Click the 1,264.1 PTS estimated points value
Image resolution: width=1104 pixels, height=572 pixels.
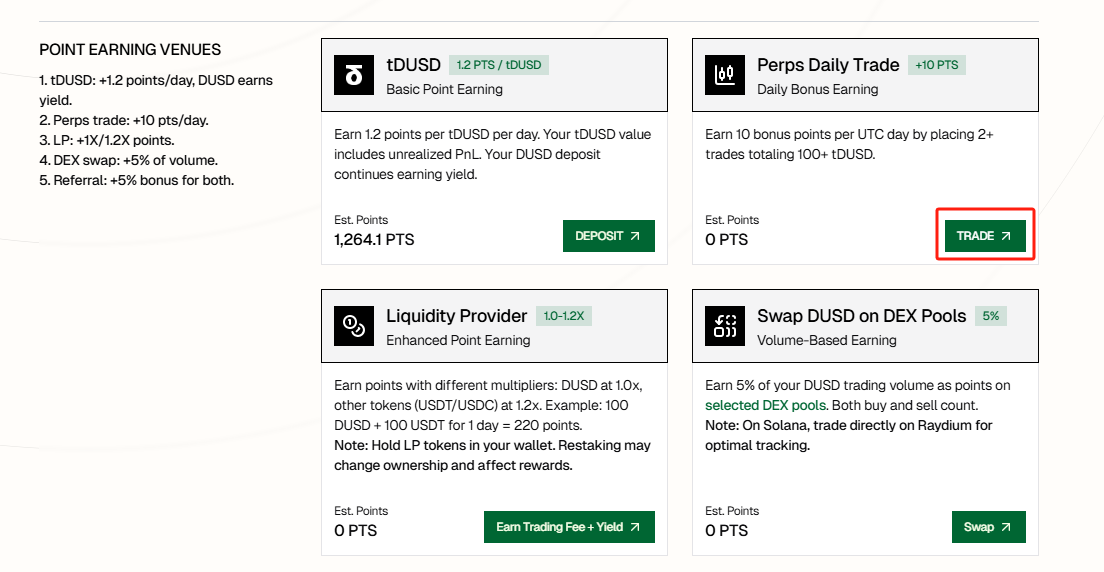pos(374,240)
